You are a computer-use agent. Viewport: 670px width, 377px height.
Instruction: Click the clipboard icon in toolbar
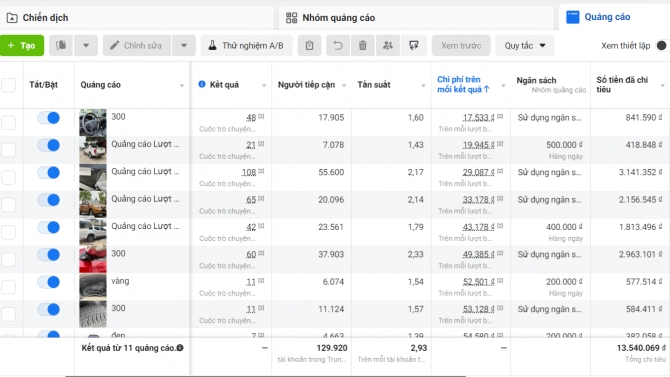pos(309,45)
